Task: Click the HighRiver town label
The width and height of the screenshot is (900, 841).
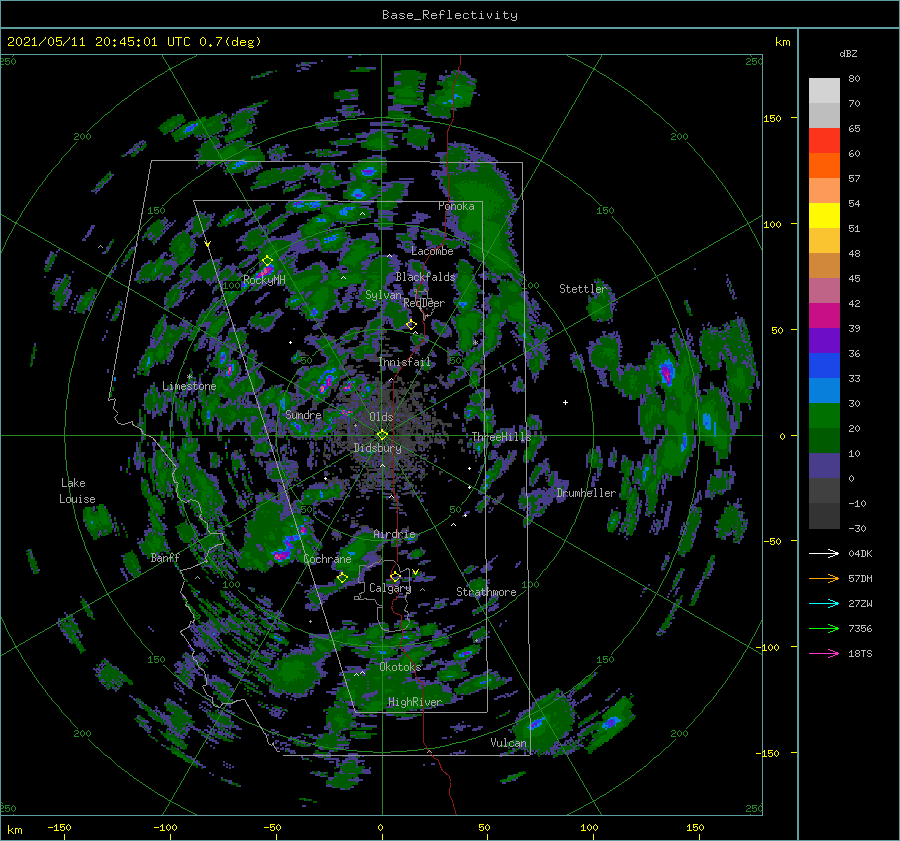Action: (x=415, y=702)
